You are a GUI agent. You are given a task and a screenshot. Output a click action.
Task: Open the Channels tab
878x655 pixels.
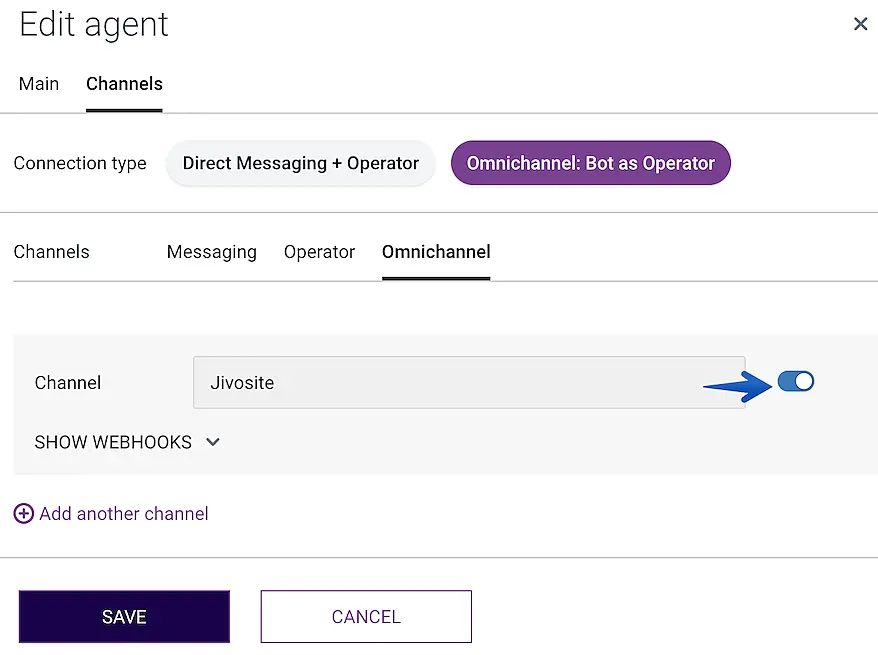tap(124, 84)
